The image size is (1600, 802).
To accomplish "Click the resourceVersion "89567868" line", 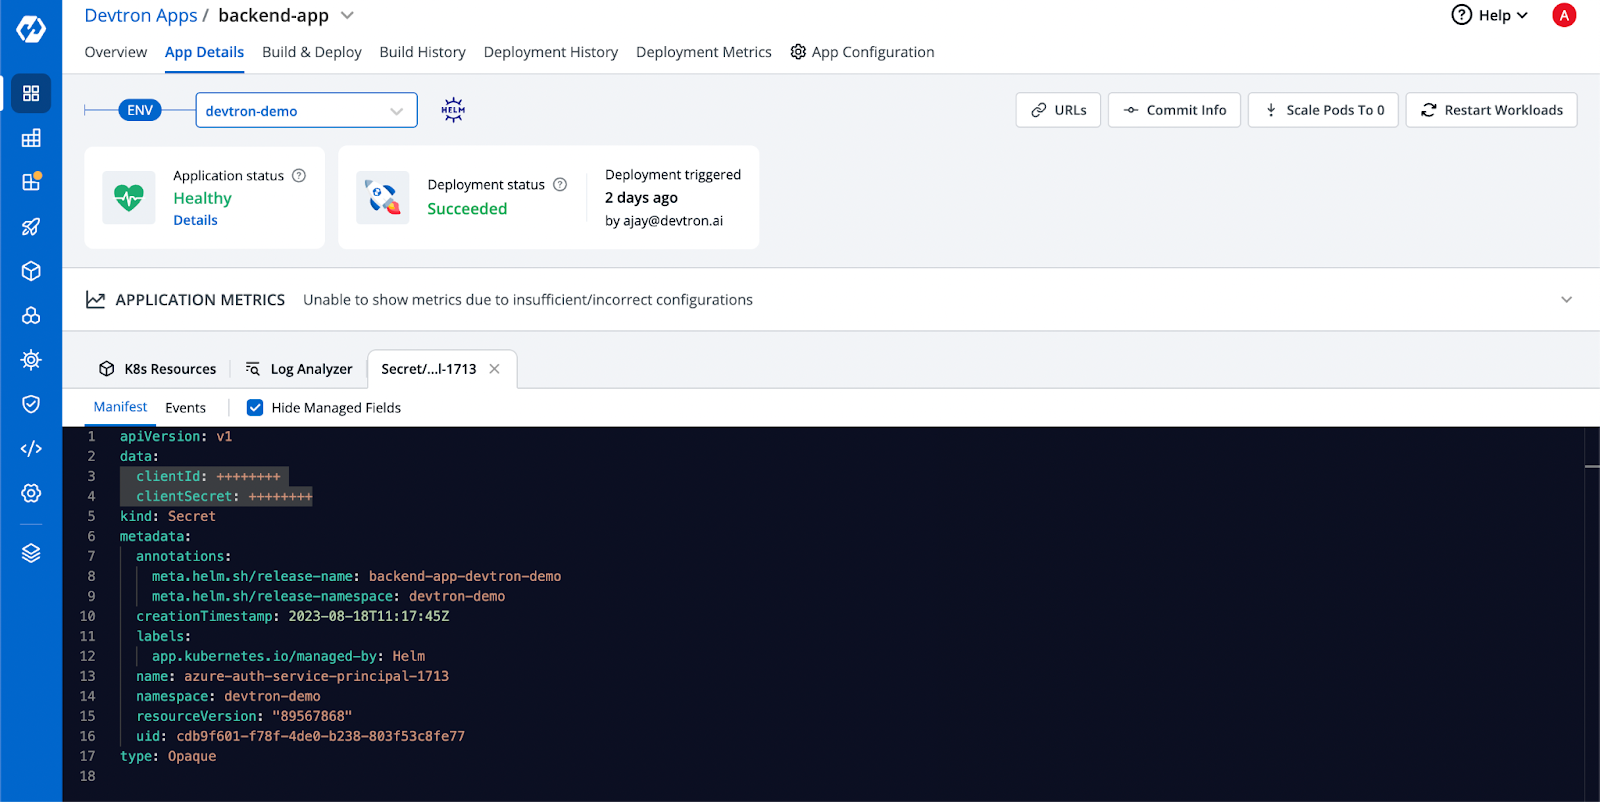I will 244,716.
